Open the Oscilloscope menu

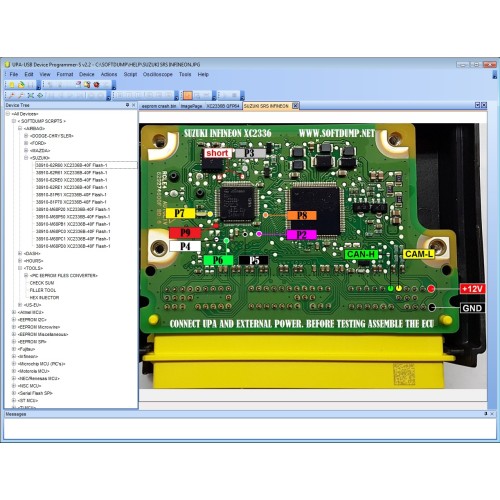coord(158,74)
